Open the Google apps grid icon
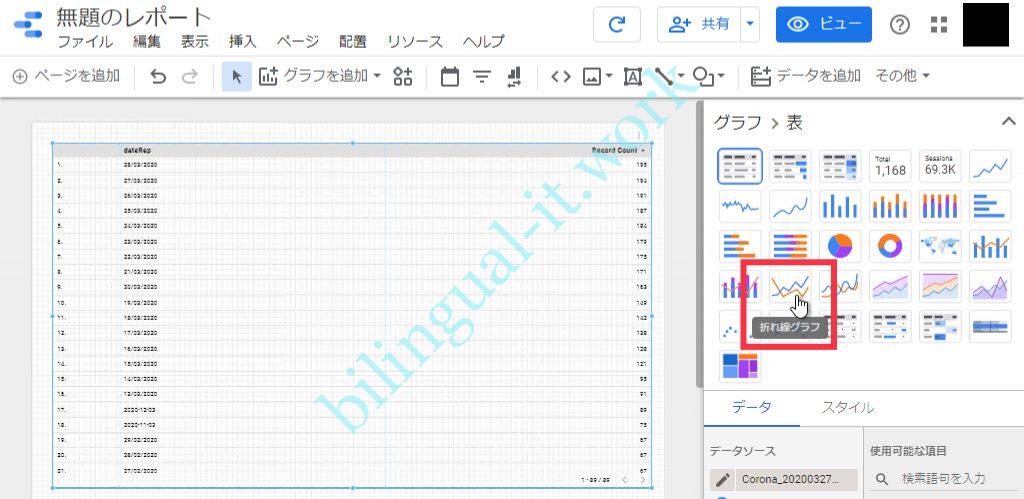Viewport: 1024px width, 499px height. pyautogui.click(x=939, y=25)
